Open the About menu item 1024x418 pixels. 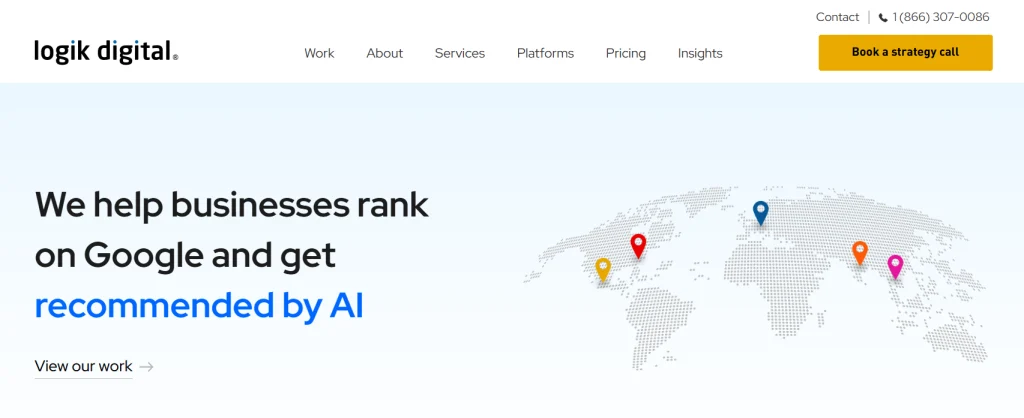click(385, 54)
